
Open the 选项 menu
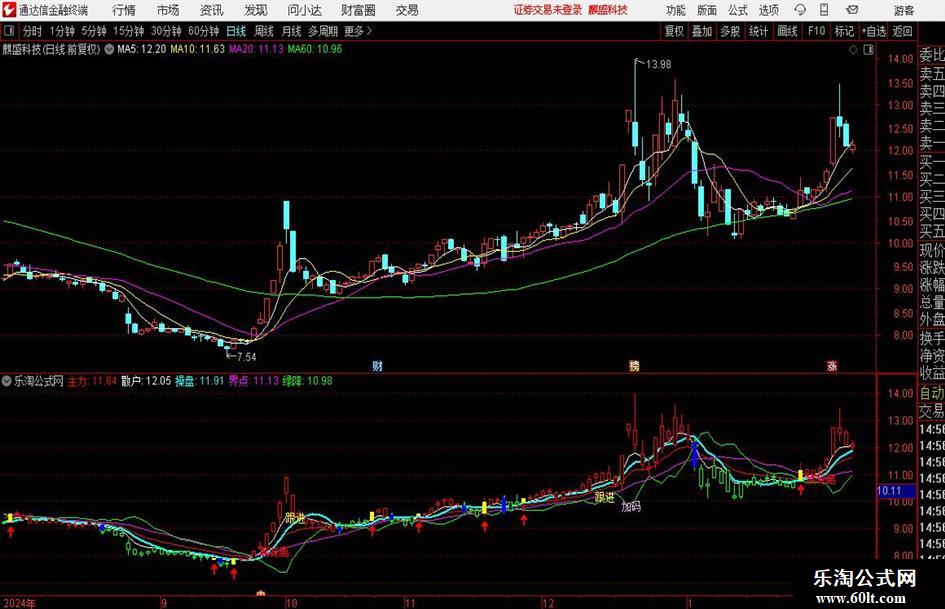coord(769,10)
